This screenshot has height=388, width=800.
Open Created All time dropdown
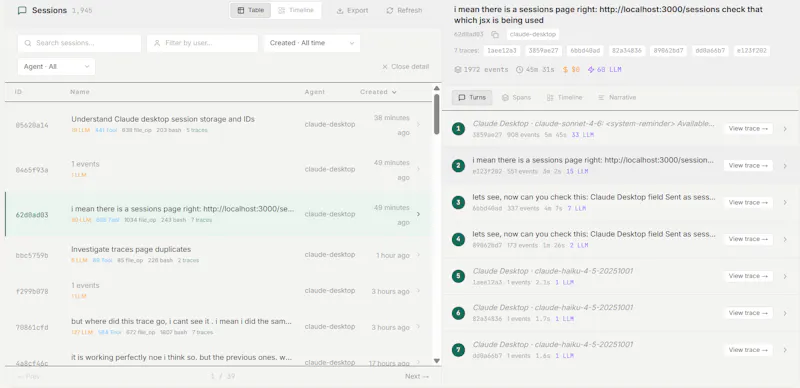click(x=312, y=43)
